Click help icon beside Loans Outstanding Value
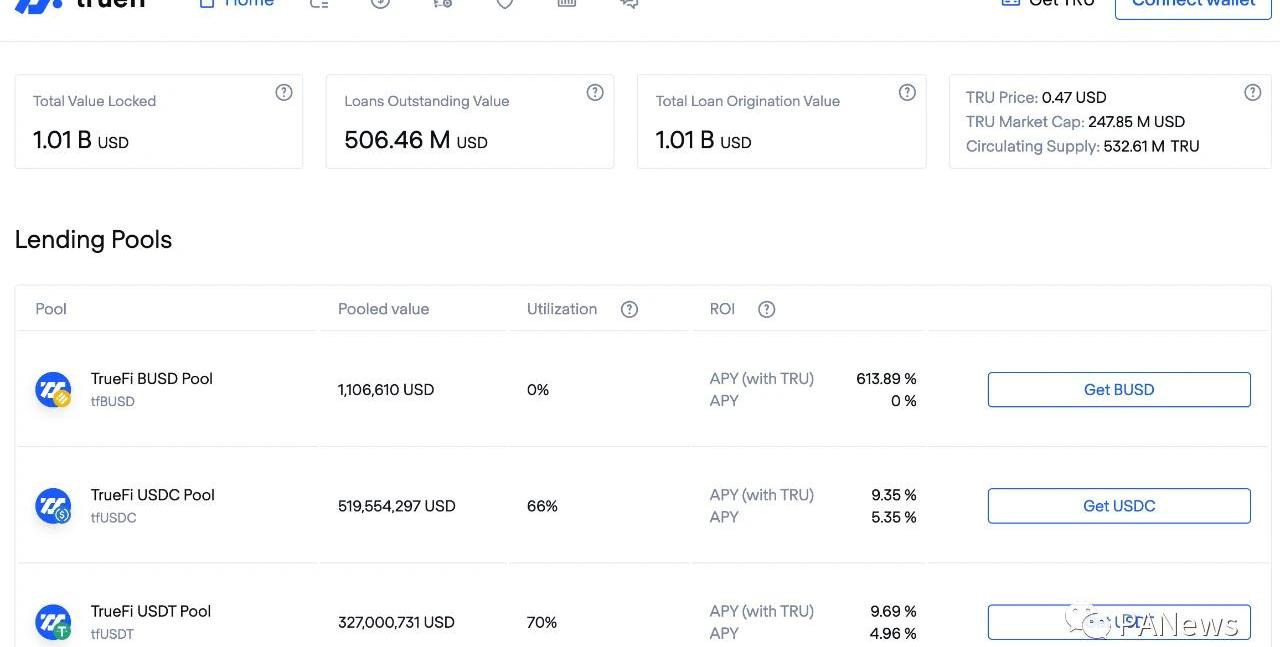 [x=595, y=93]
